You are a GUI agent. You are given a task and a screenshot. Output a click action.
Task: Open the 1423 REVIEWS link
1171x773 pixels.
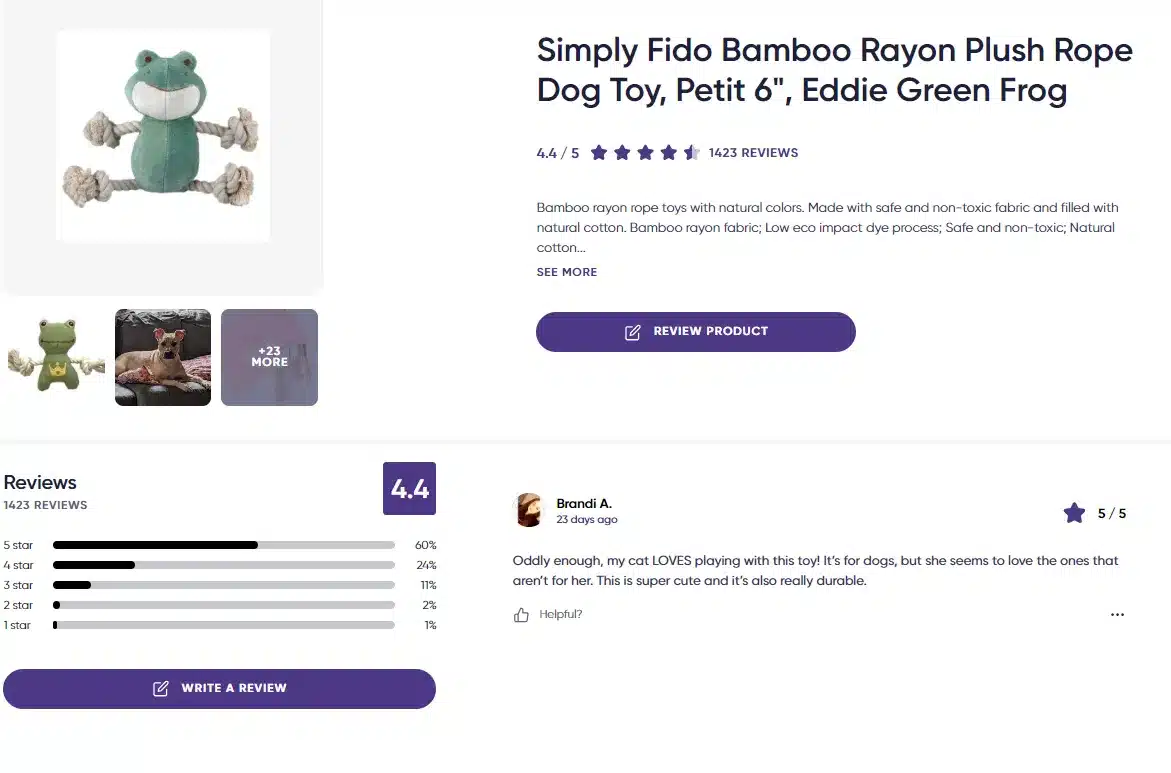click(x=753, y=152)
